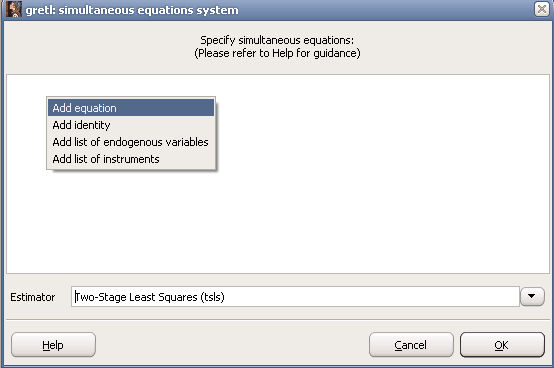554x368 pixels.
Task: Click the gretl application icon in title bar
Action: point(14,9)
